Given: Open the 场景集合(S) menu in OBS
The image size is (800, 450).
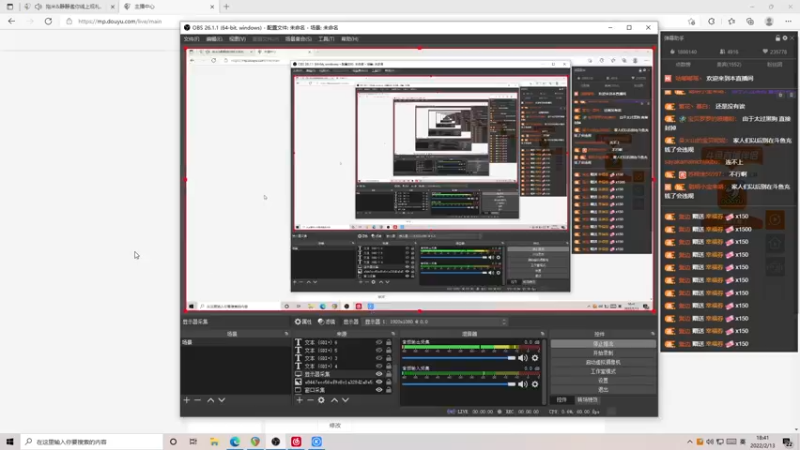Looking at the screenshot, I should (x=298, y=39).
